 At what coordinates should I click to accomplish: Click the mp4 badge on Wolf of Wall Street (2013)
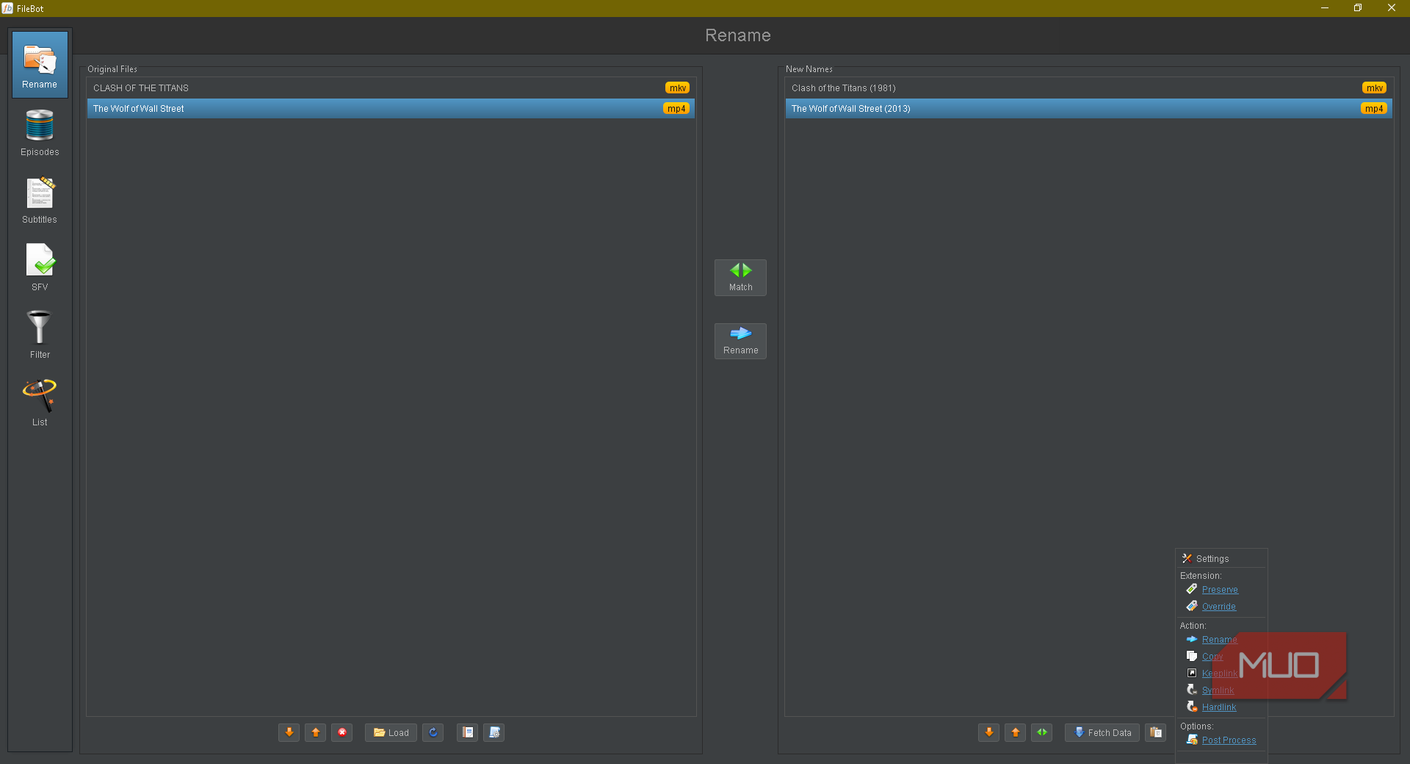1374,108
